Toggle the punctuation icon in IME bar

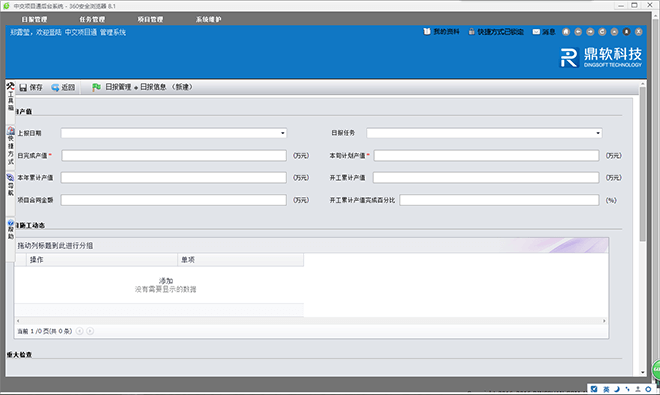tap(627, 389)
